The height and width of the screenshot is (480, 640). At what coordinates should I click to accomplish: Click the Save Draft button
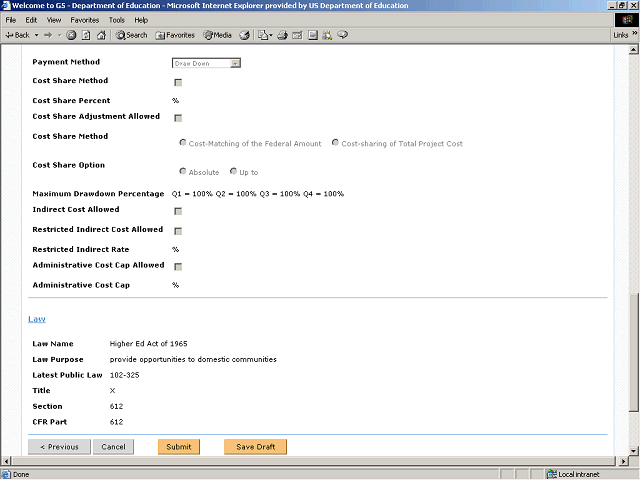pos(256,447)
